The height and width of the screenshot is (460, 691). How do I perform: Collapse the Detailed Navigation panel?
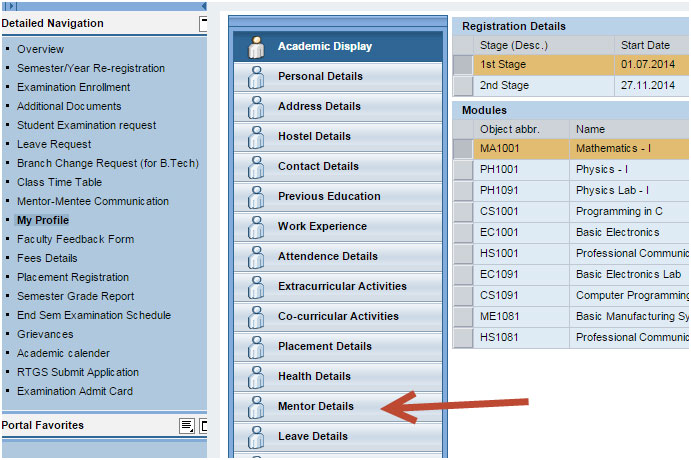click(x=203, y=24)
